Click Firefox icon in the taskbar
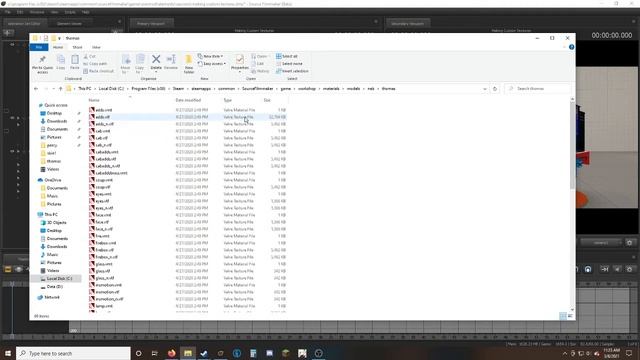This screenshot has height=360, width=640. pos(171,353)
